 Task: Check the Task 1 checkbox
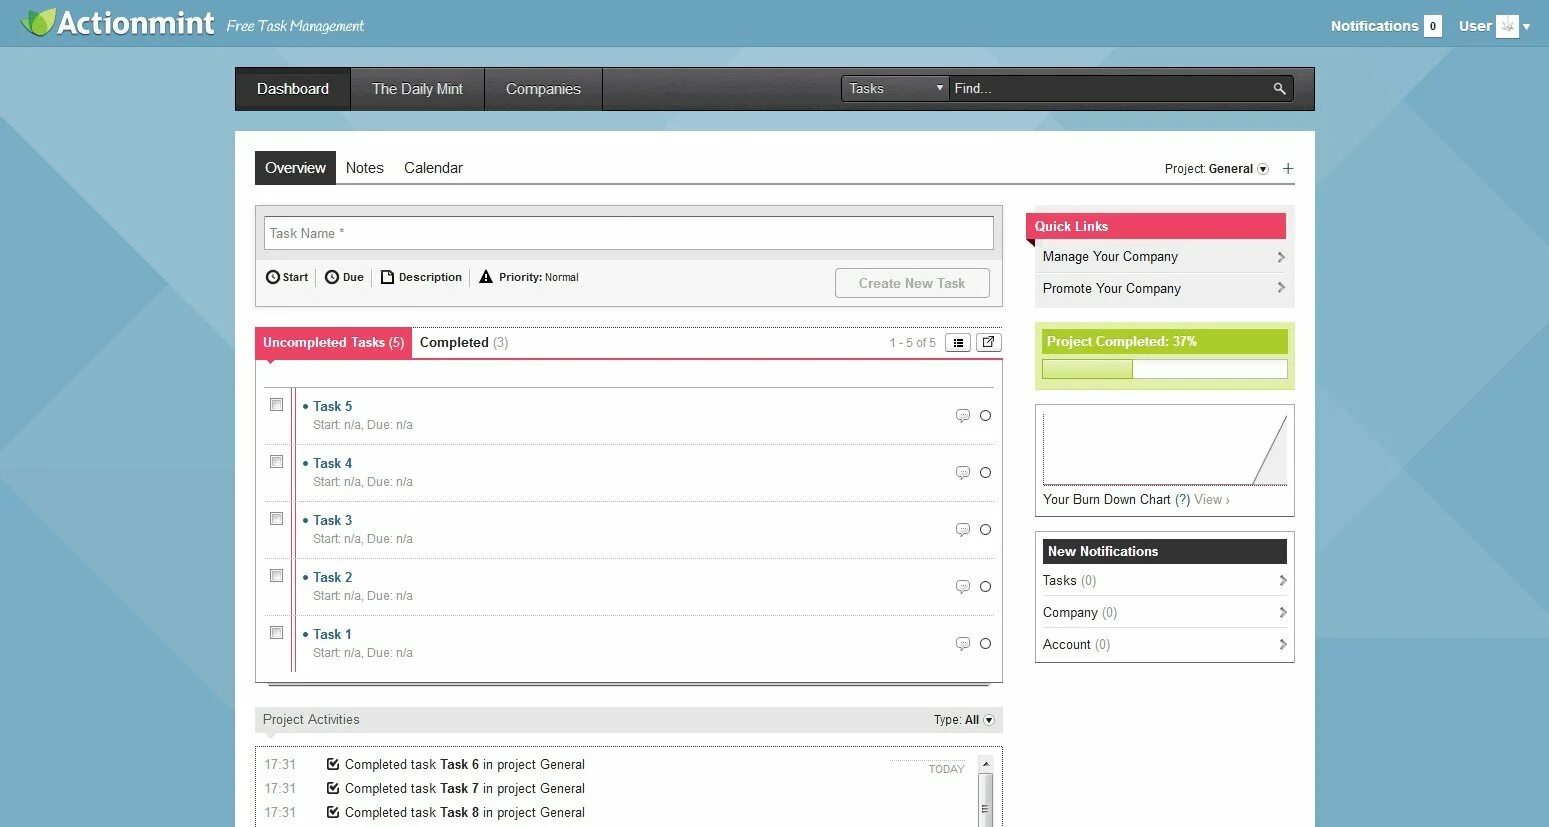click(277, 633)
